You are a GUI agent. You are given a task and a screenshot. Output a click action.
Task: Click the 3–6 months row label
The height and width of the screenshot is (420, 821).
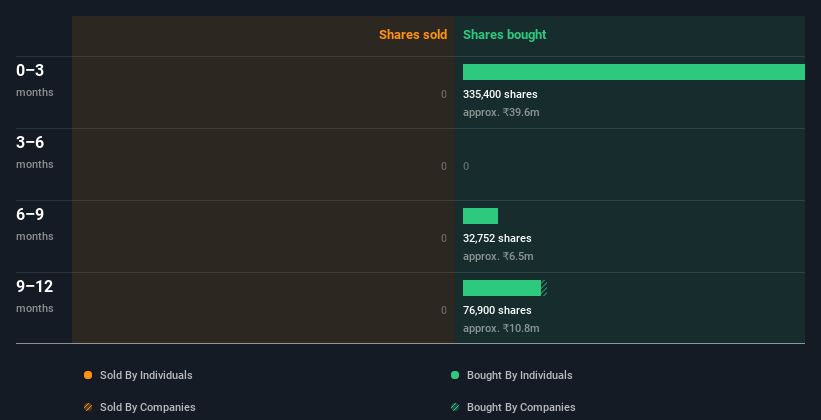click(x=35, y=152)
